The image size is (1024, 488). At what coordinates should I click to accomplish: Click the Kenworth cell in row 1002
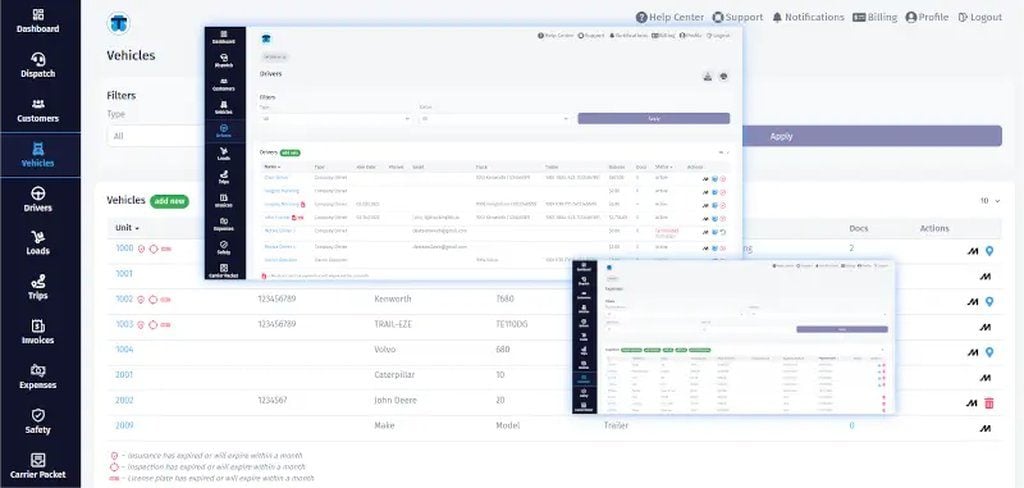393,299
